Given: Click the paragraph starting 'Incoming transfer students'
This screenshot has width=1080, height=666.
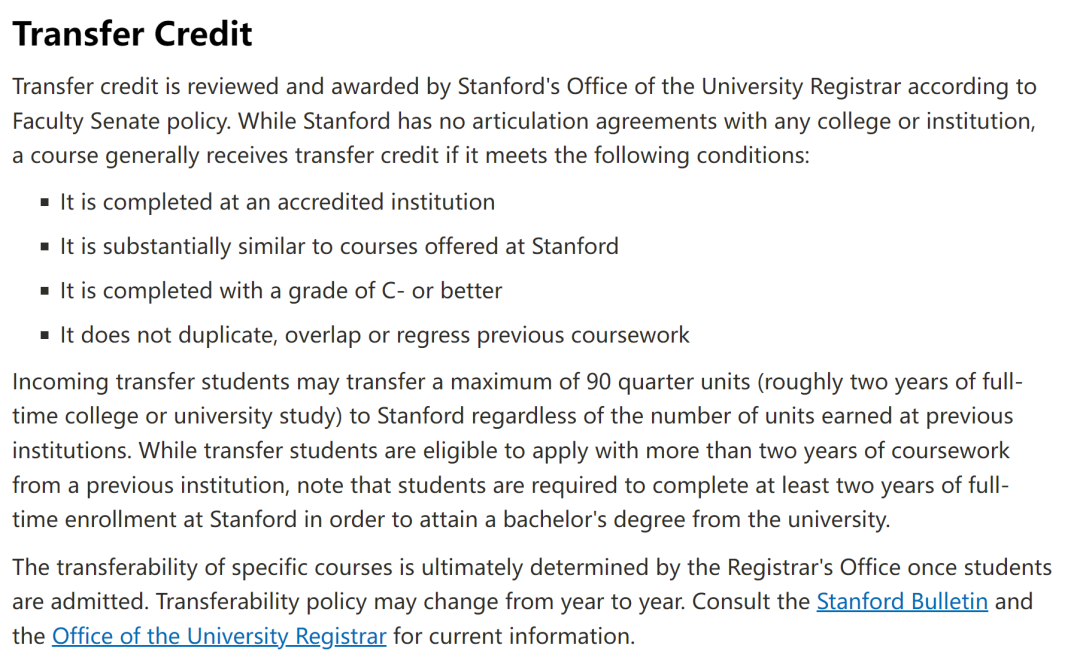Looking at the screenshot, I should (x=517, y=450).
